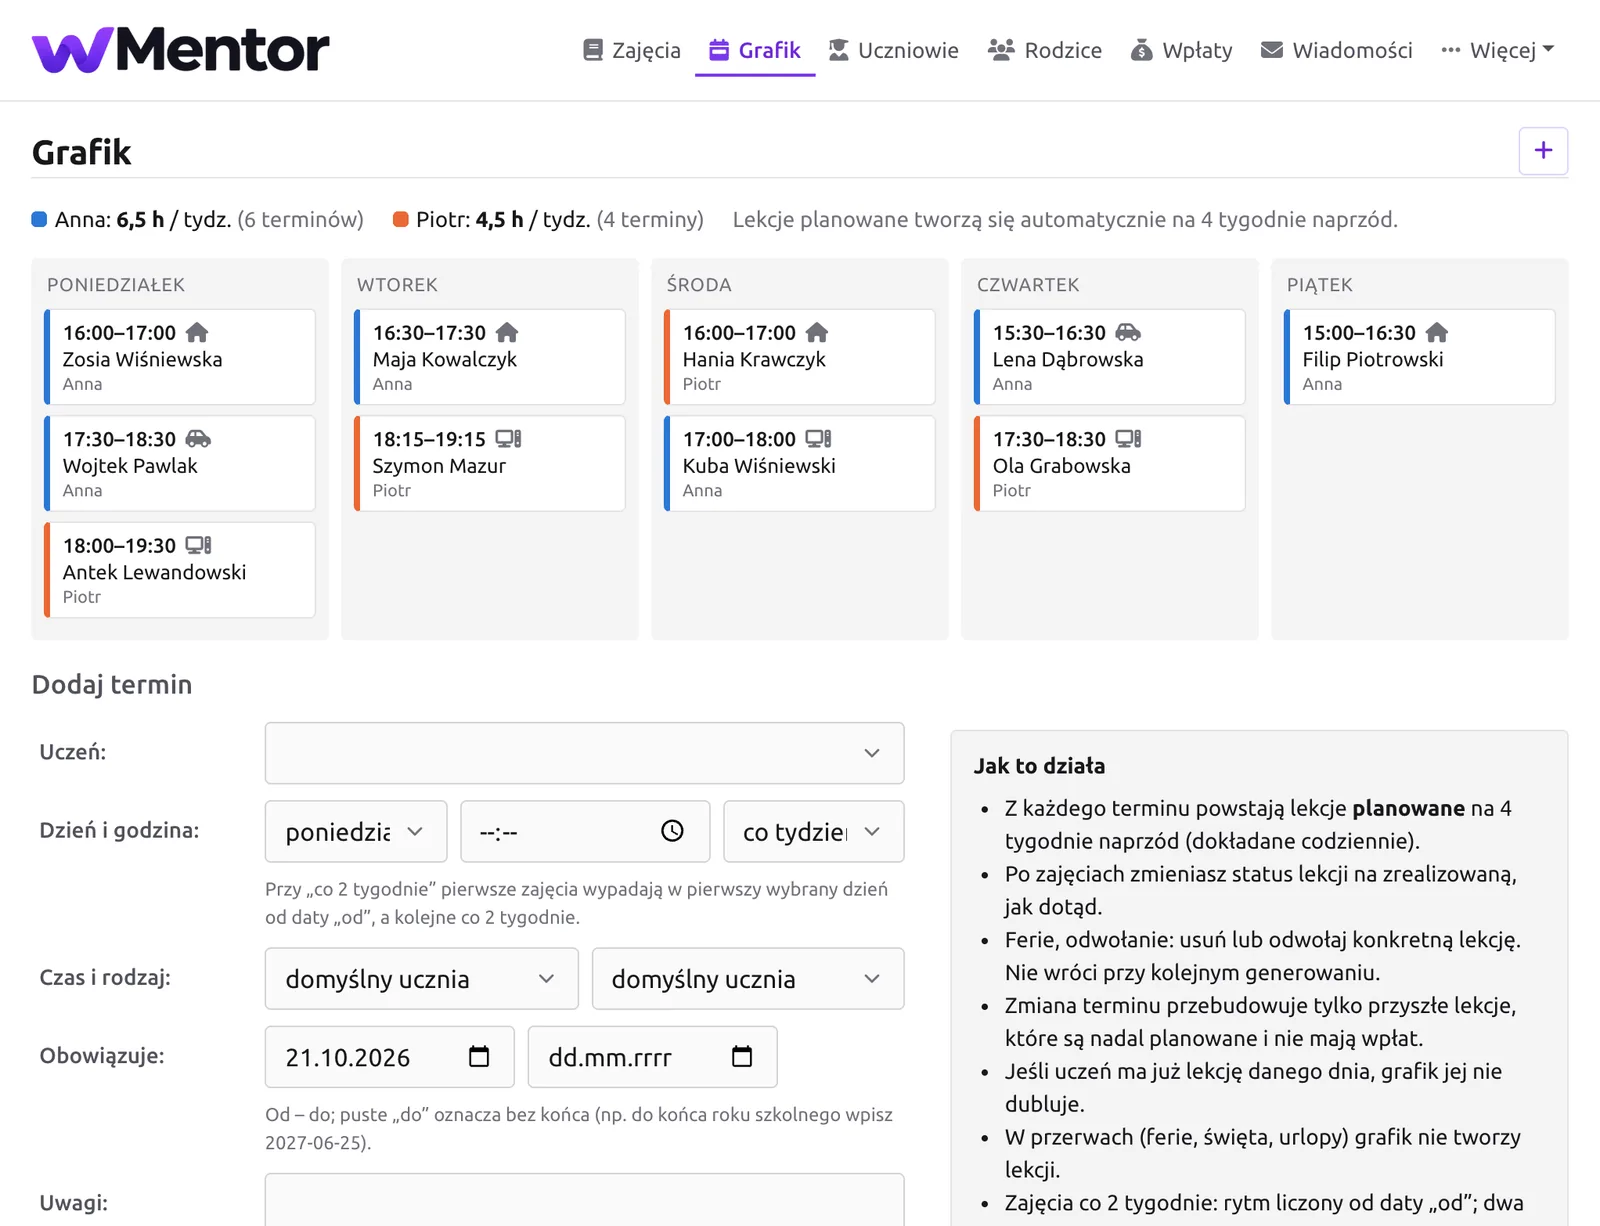Open calendar picker for end date

[x=742, y=1056]
